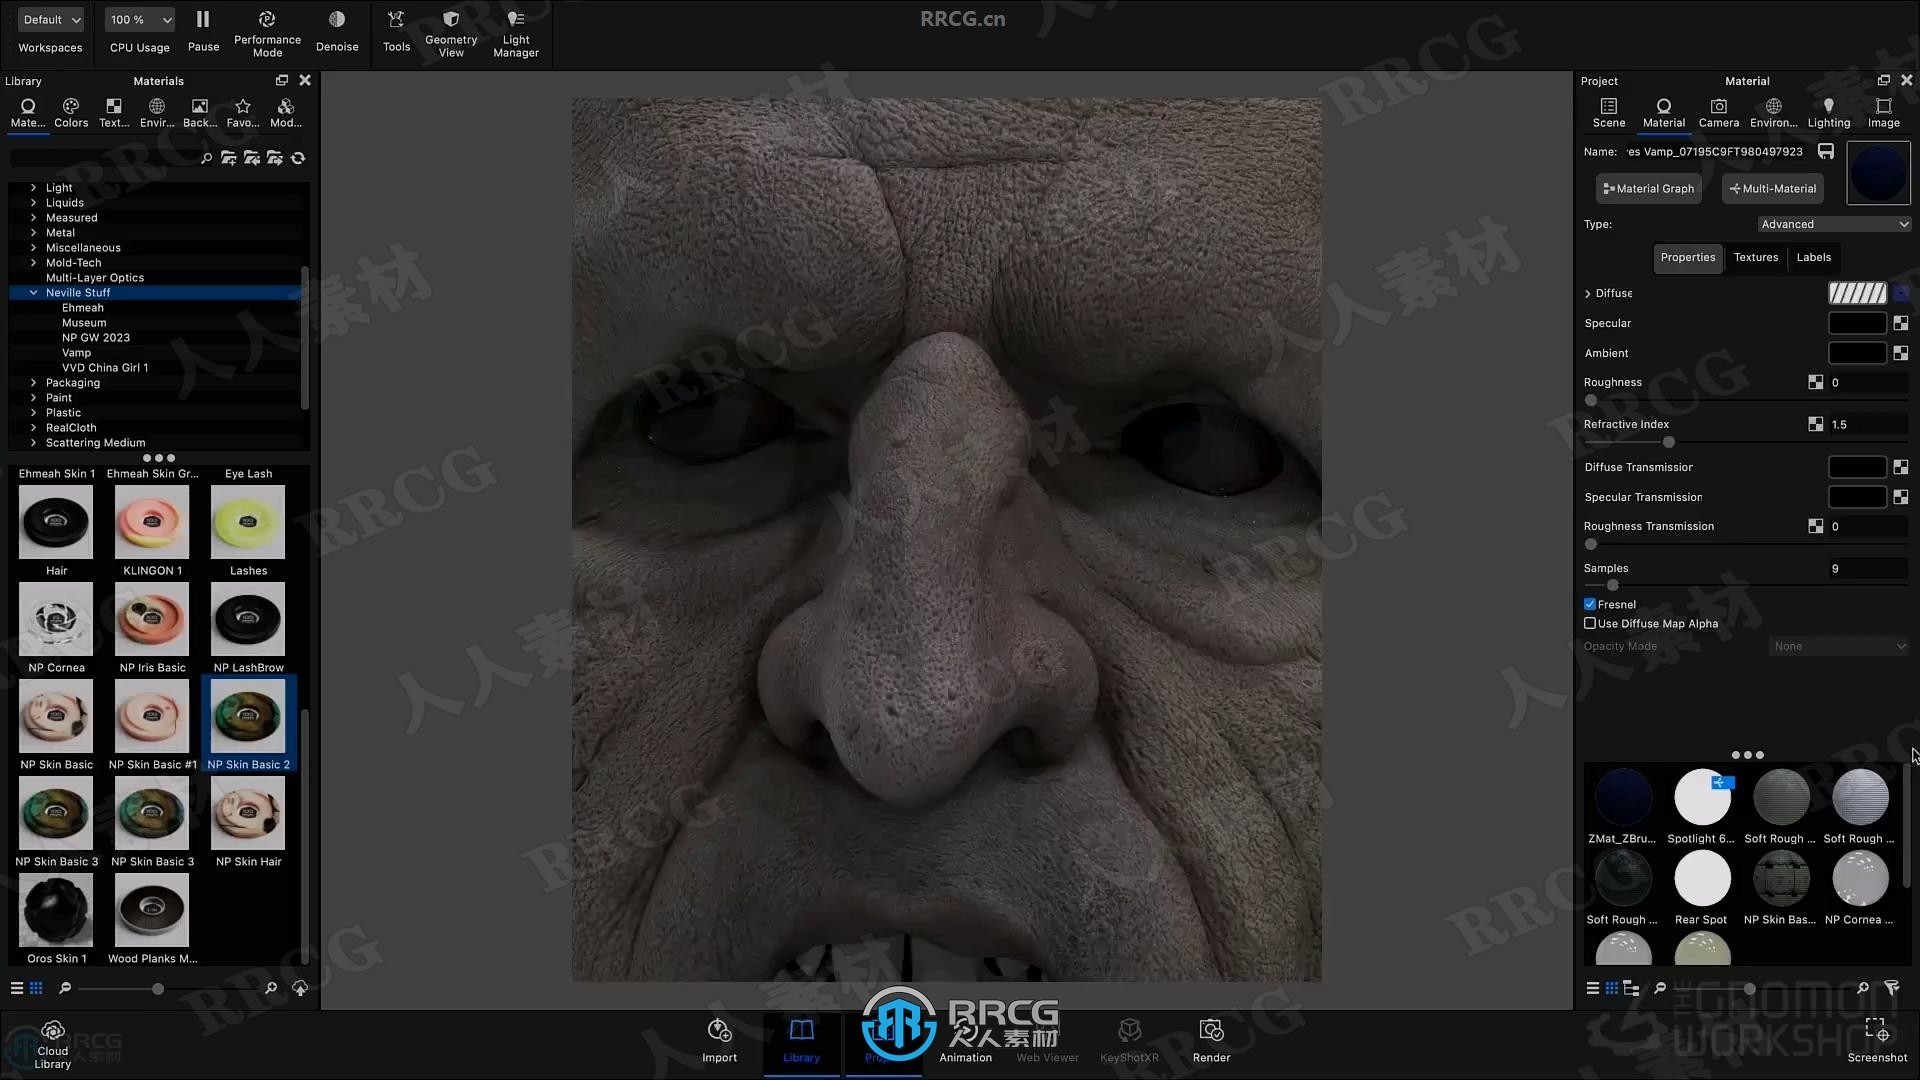The width and height of the screenshot is (1920, 1080).
Task: Switch to the Colors library tab
Action: 71,112
